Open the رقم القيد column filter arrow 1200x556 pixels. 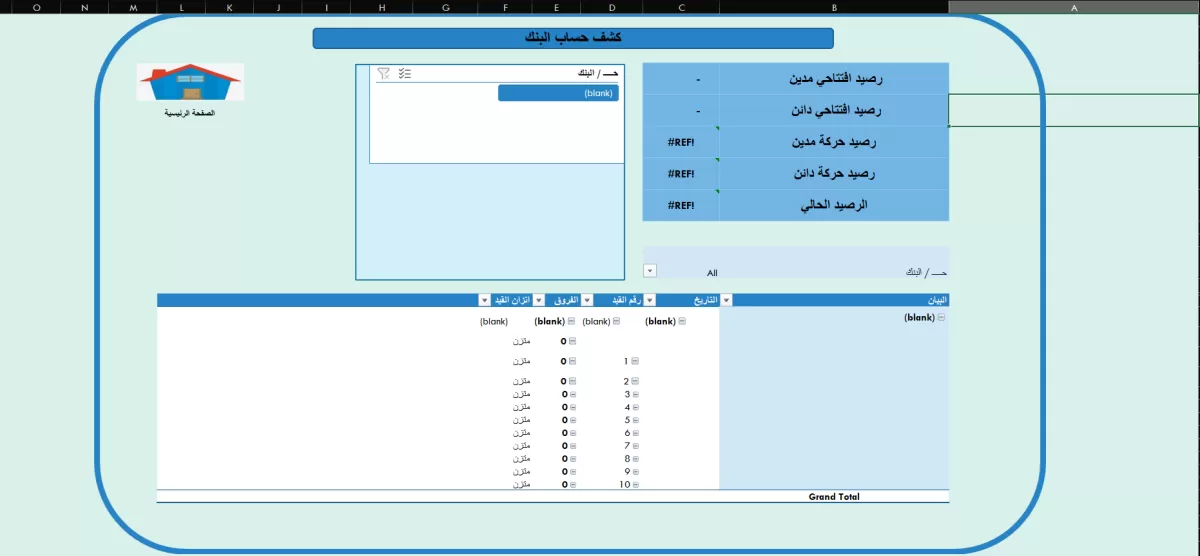[587, 300]
